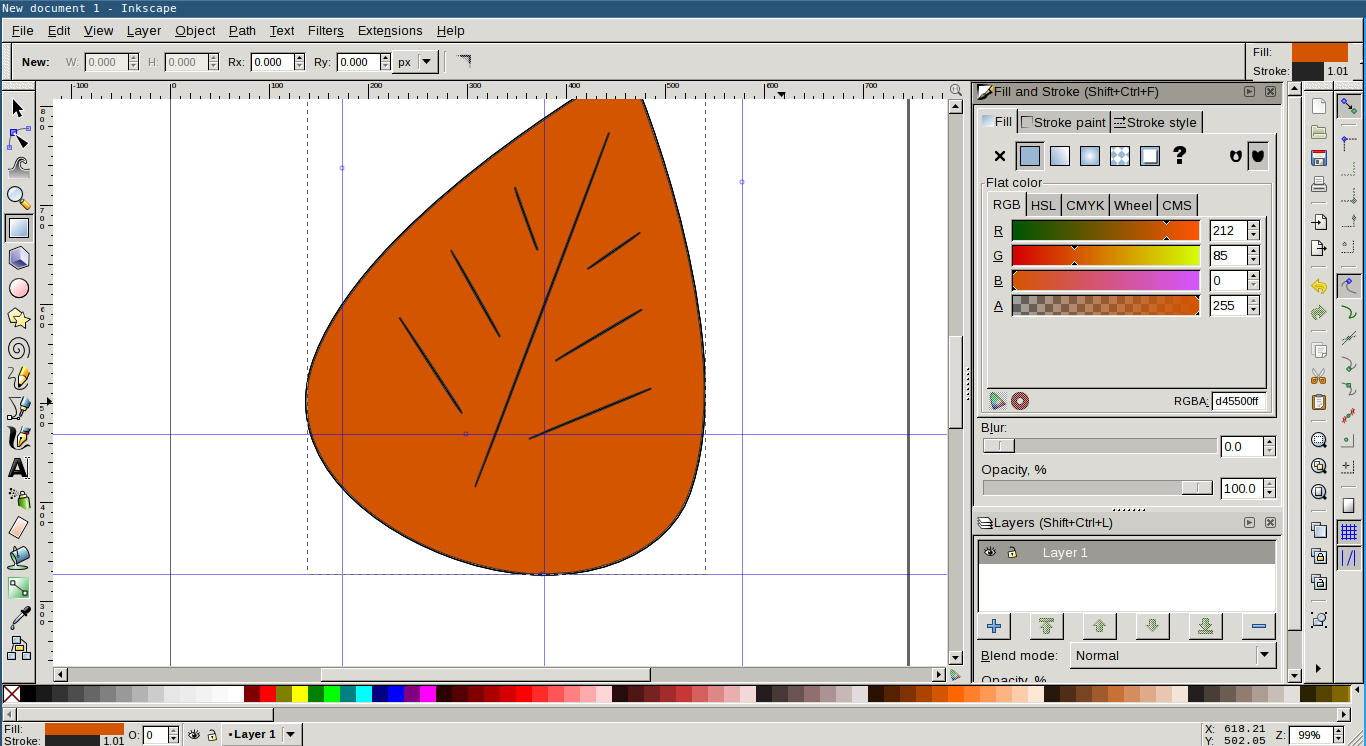Viewport: 1366px width, 746px height.
Task: Iconify the Fill and Stroke panel
Action: coord(1249,91)
